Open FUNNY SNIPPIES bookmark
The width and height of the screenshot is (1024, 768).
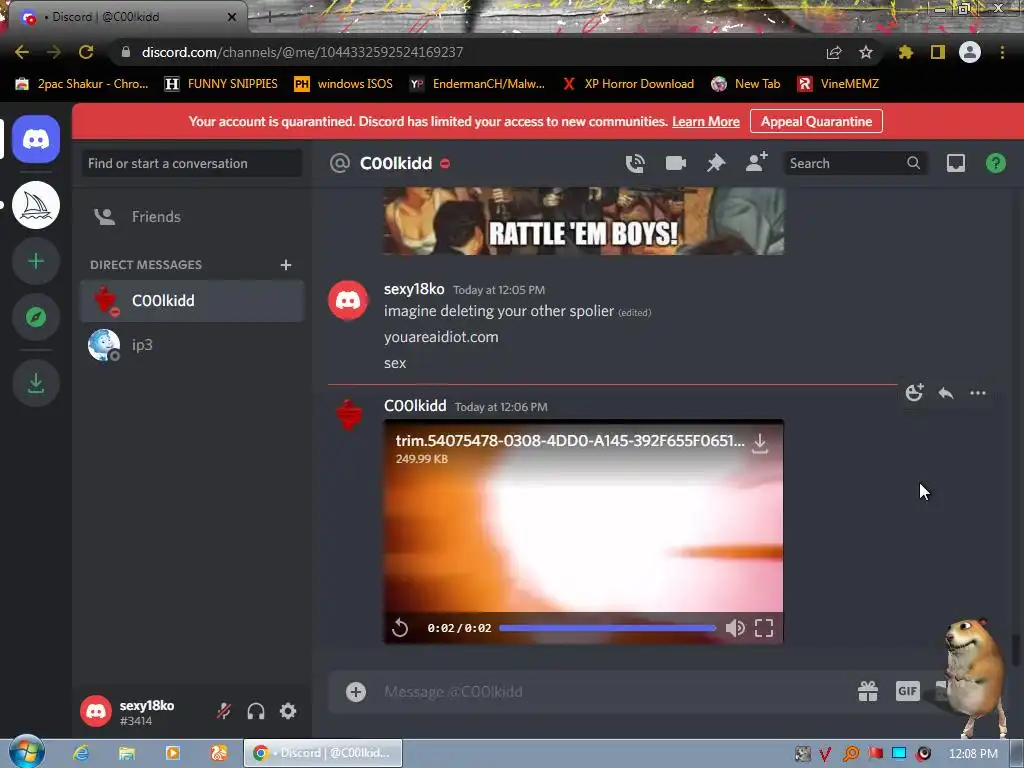(x=221, y=84)
